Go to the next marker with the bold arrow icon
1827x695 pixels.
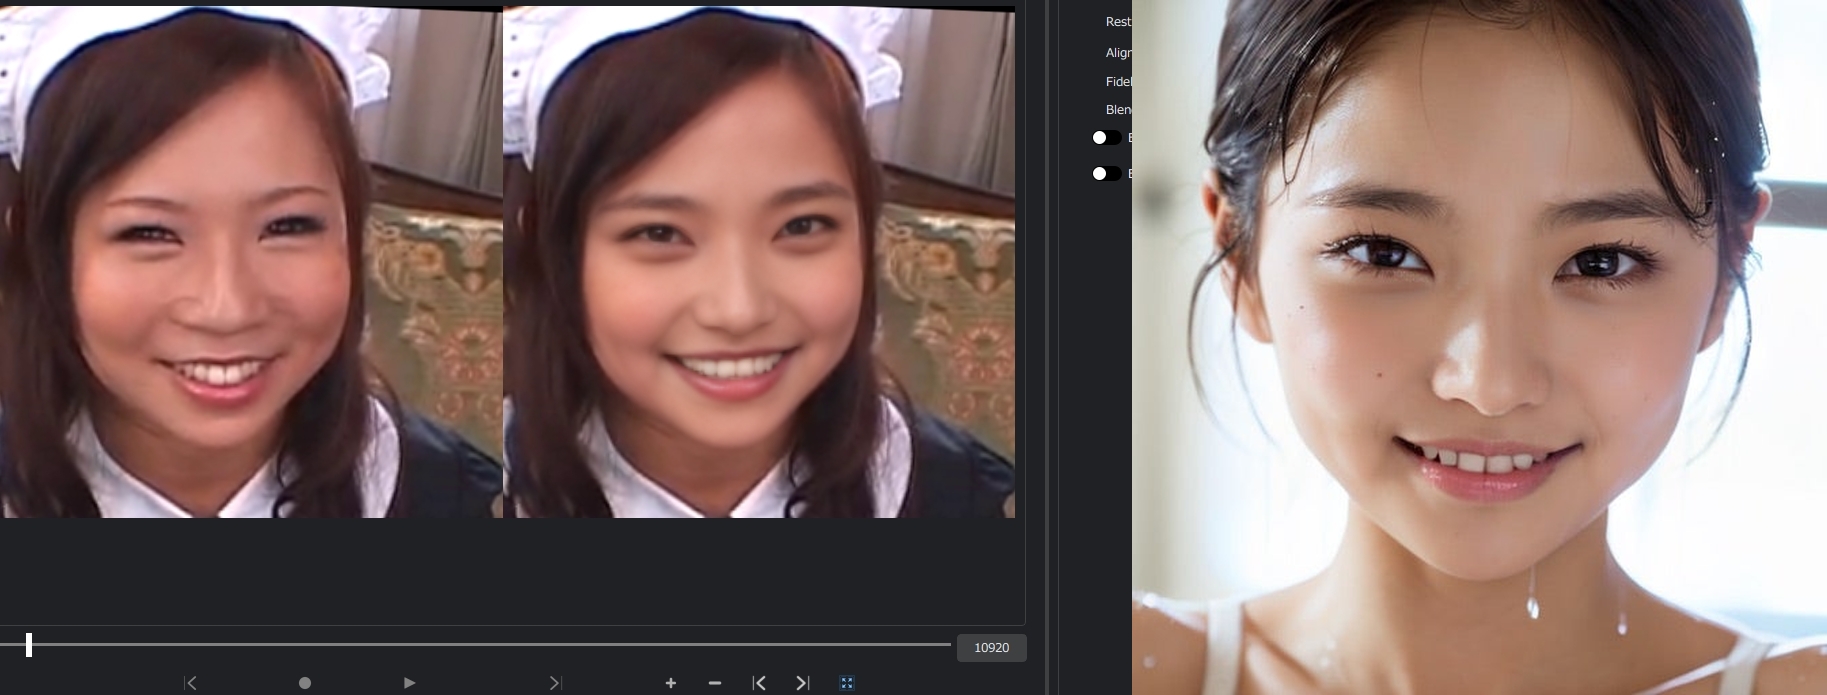(802, 683)
